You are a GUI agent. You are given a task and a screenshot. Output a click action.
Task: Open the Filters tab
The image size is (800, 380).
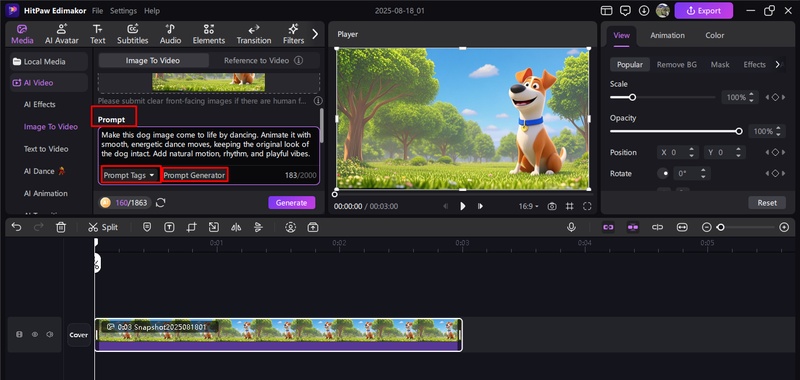[293, 34]
